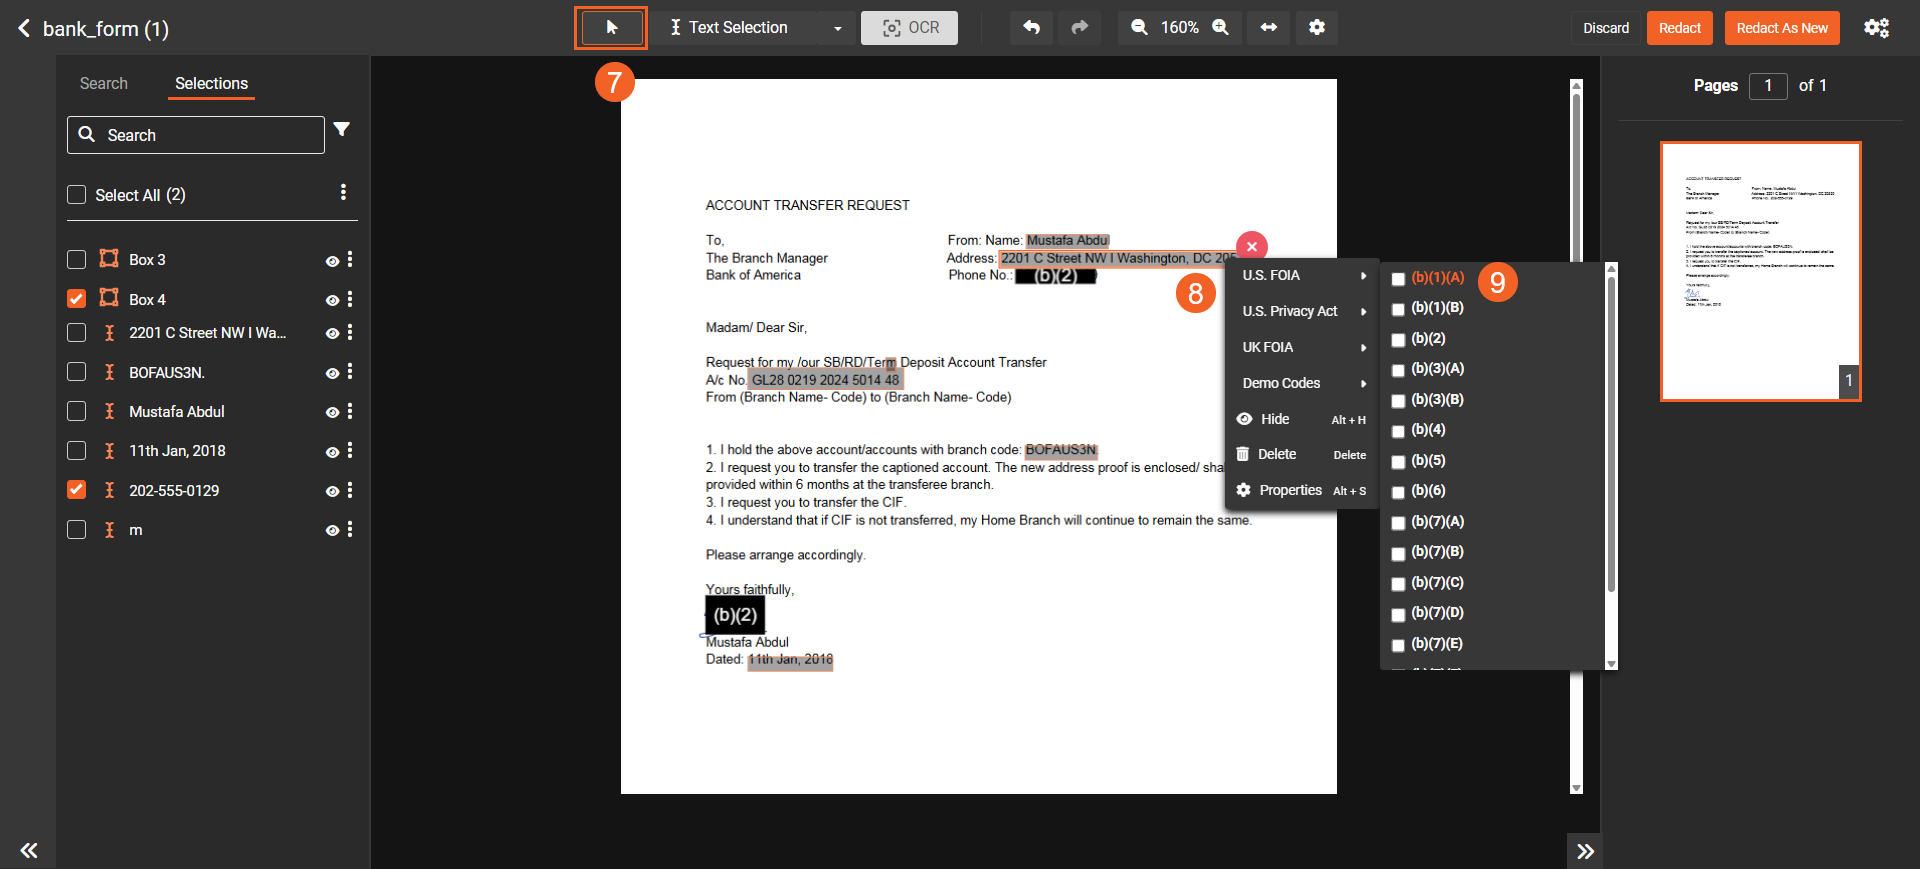Click the undo arrow icon
Viewport: 1920px width, 869px height.
(x=1031, y=28)
